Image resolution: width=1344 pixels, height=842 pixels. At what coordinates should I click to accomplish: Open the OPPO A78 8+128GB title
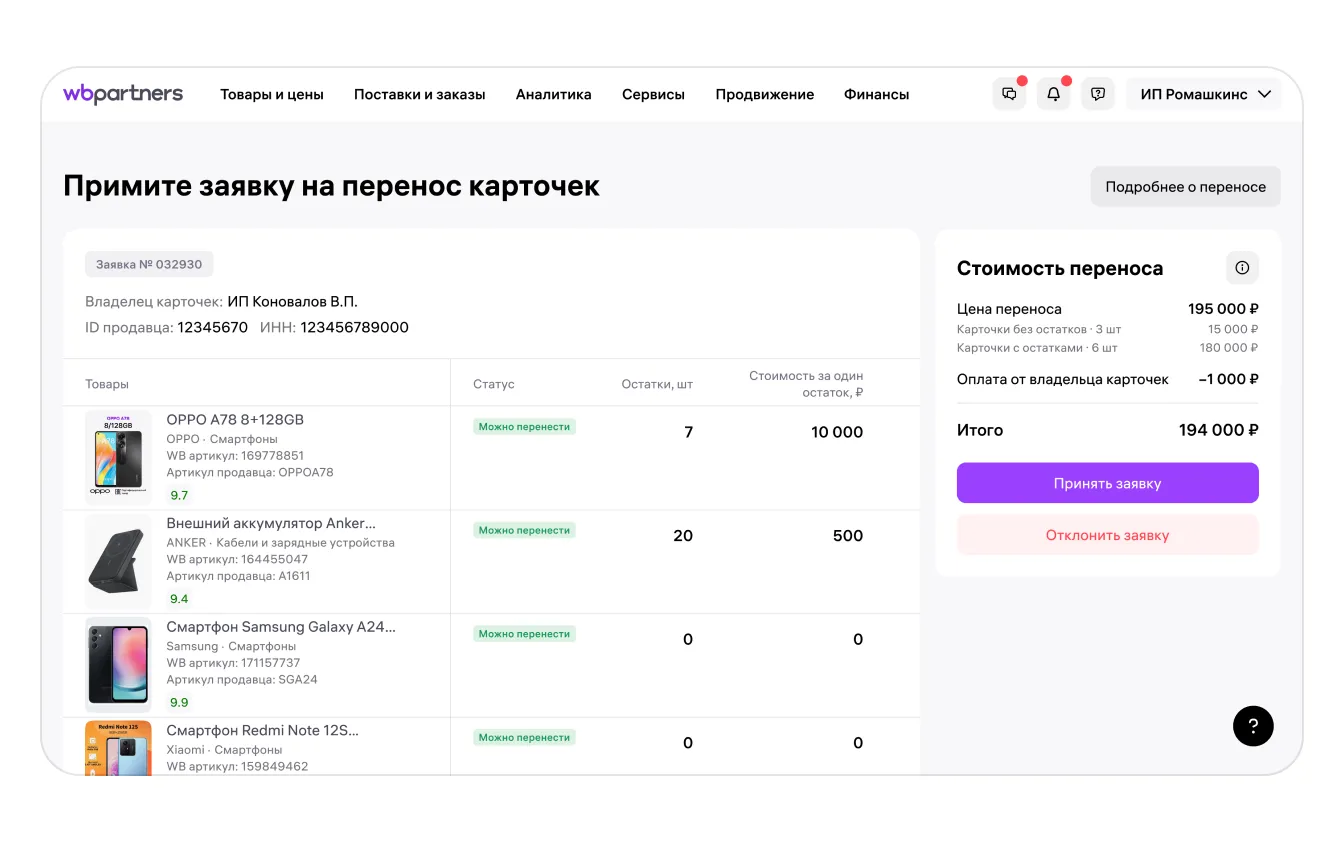(235, 420)
